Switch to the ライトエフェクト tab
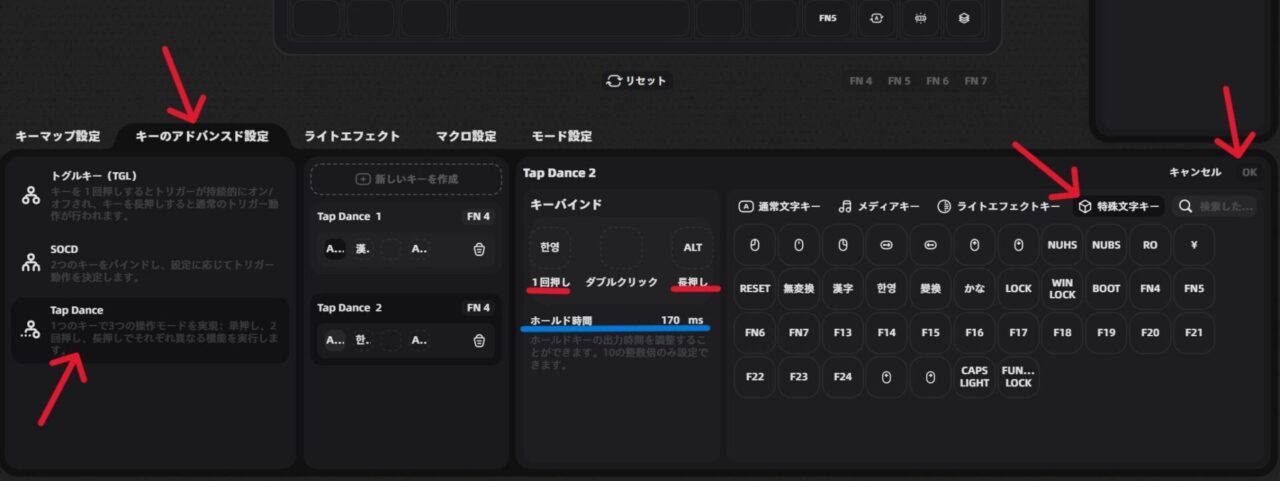Screen dimensions: 1280x481 coord(352,136)
